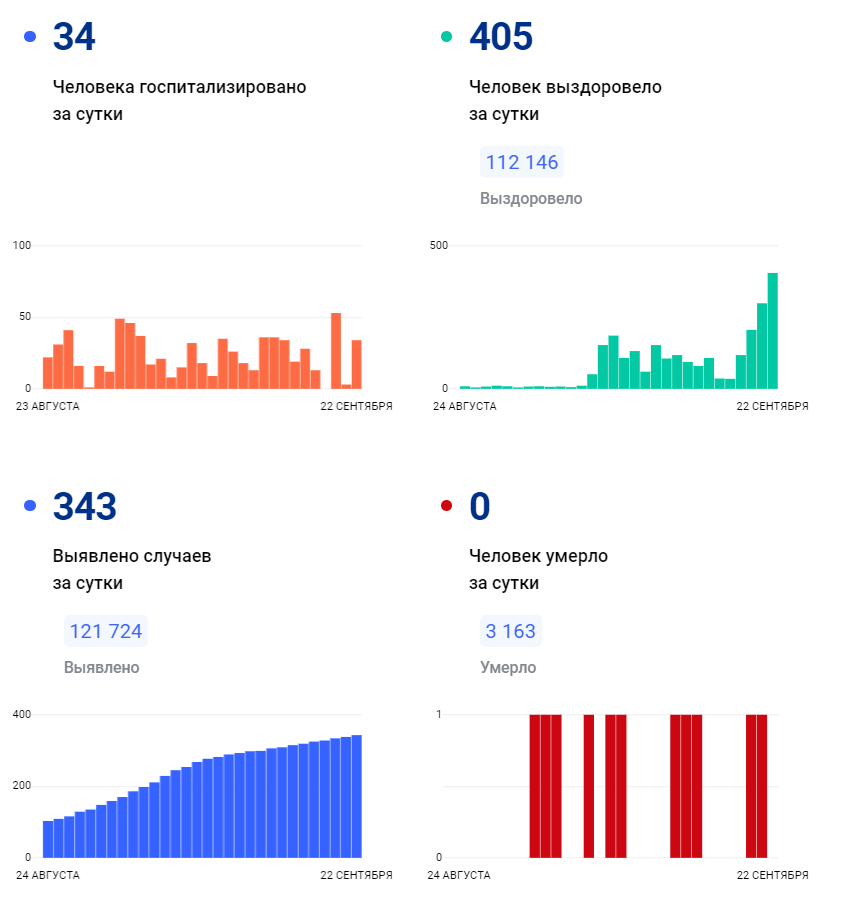
Task: Click the green dot beside number 405
Action: coord(446,37)
